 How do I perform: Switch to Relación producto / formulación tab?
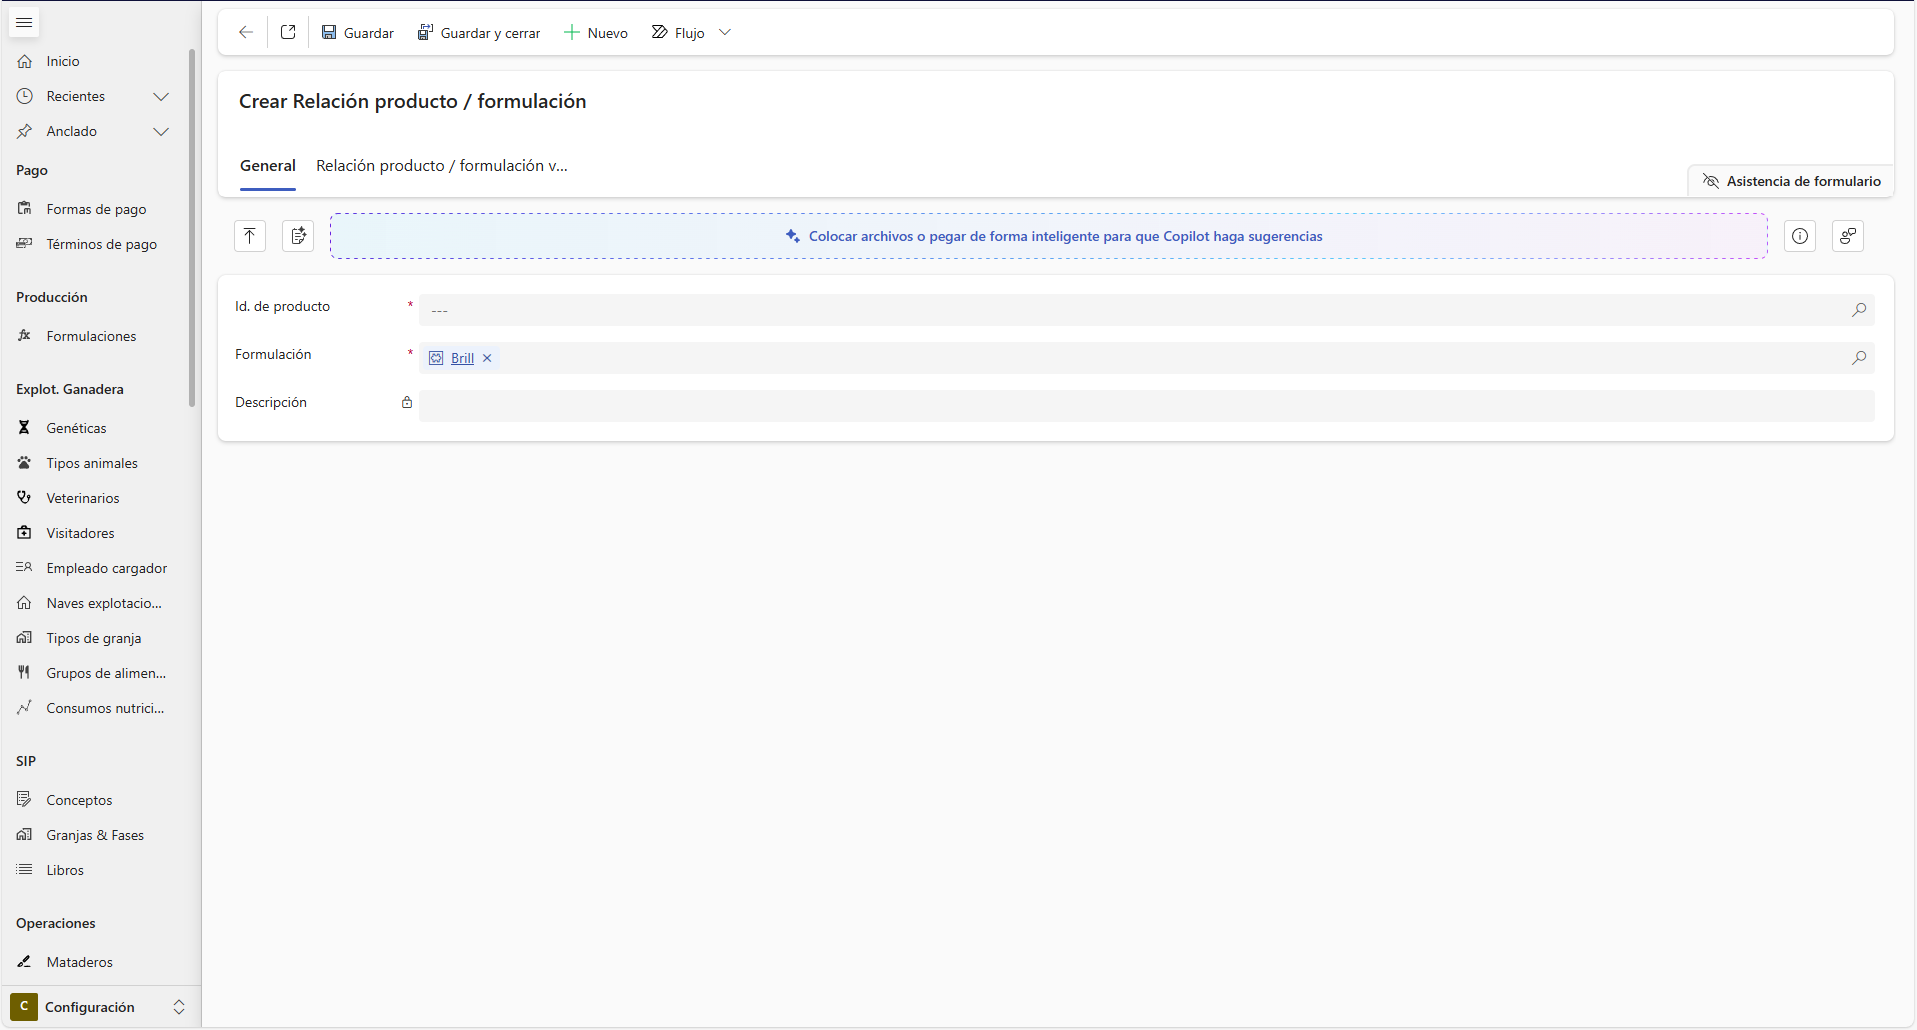click(x=441, y=166)
